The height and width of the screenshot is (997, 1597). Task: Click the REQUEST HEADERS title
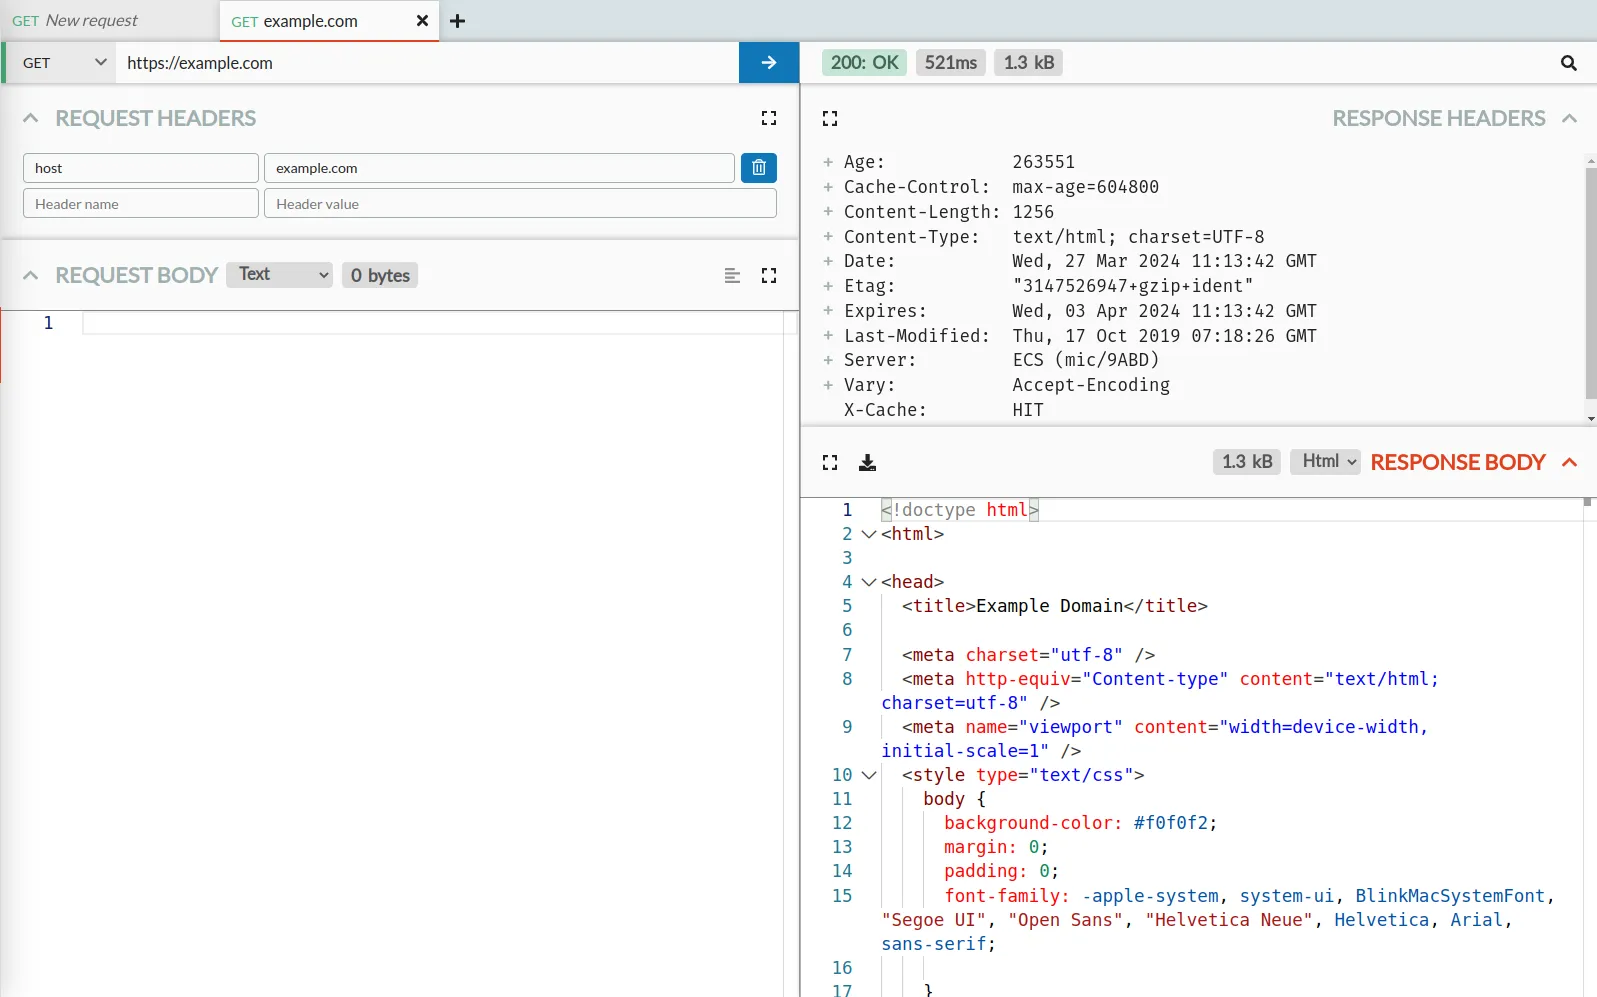pyautogui.click(x=156, y=118)
